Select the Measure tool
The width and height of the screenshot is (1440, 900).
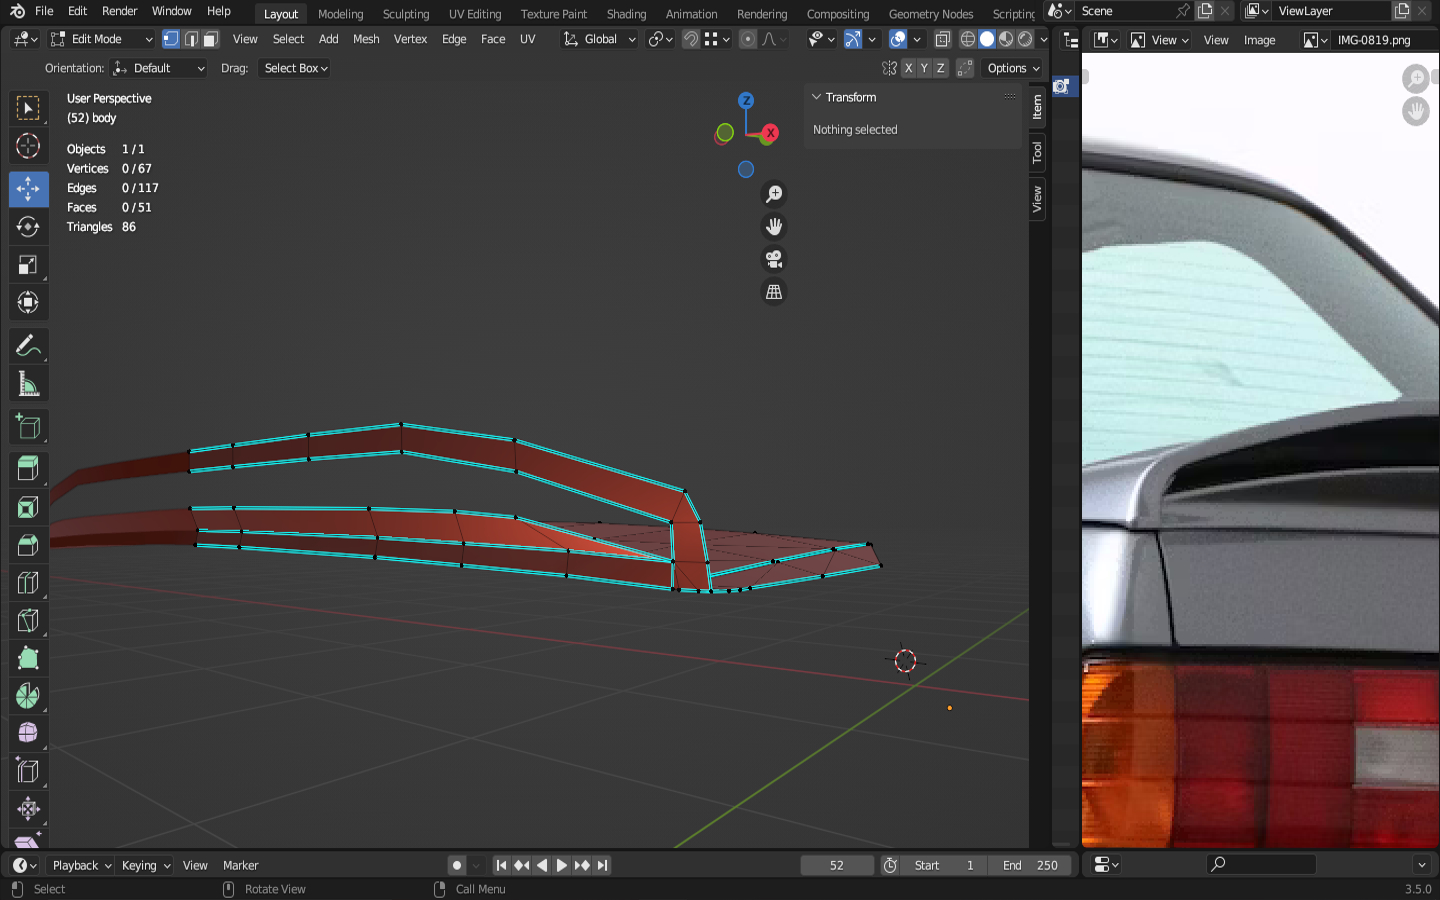pyautogui.click(x=28, y=385)
